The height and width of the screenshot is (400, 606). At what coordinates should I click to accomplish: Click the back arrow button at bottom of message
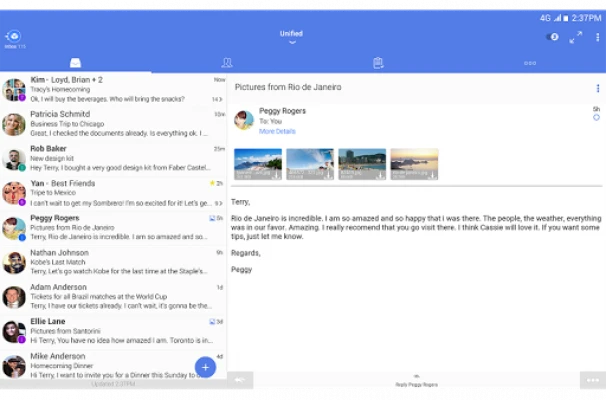[240, 380]
